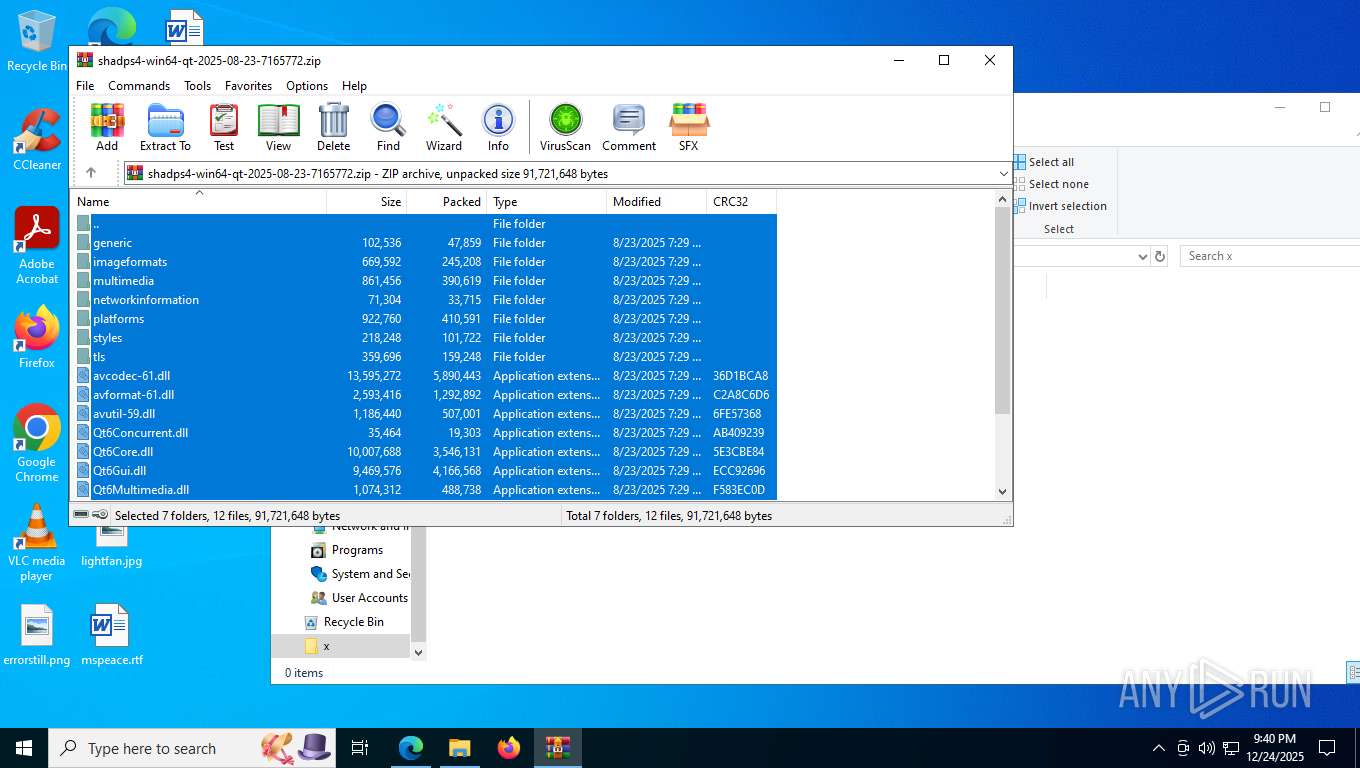Show archive Info
The height and width of the screenshot is (768, 1360).
498,127
